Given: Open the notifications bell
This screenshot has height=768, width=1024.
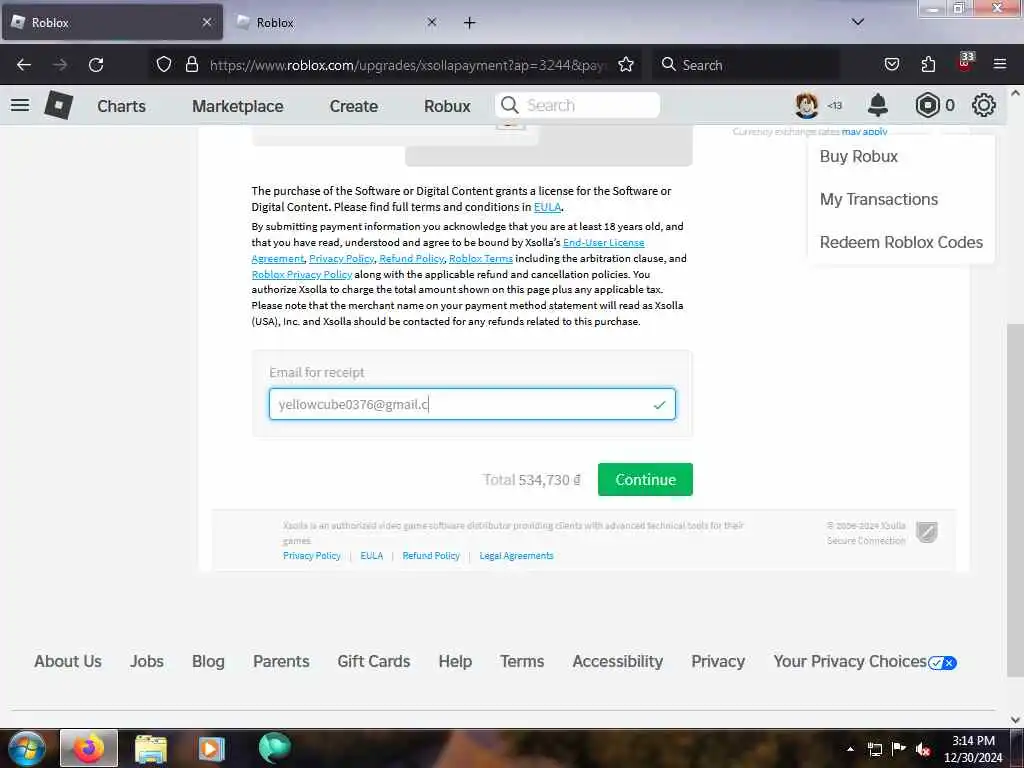Looking at the screenshot, I should (x=878, y=105).
